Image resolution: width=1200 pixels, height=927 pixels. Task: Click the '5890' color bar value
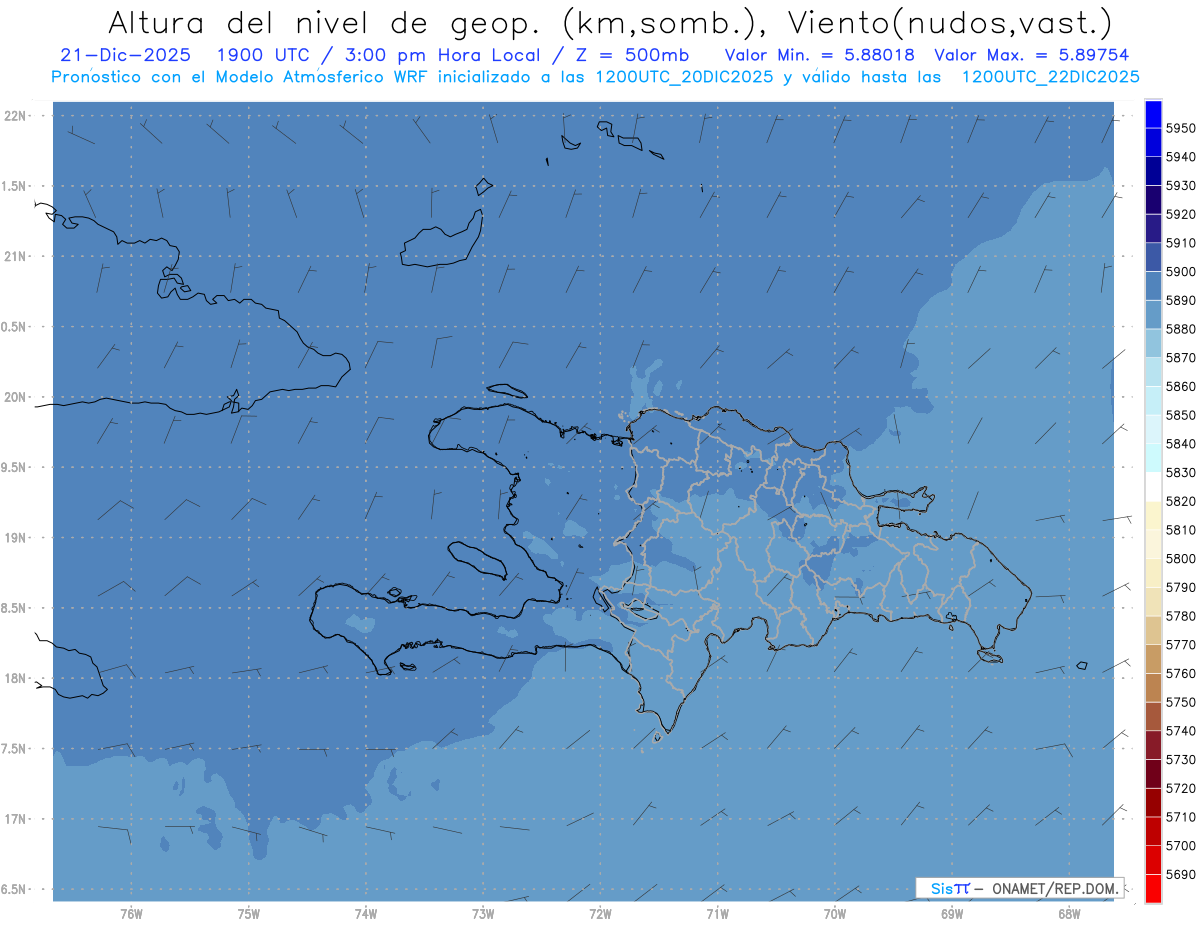point(1181,300)
